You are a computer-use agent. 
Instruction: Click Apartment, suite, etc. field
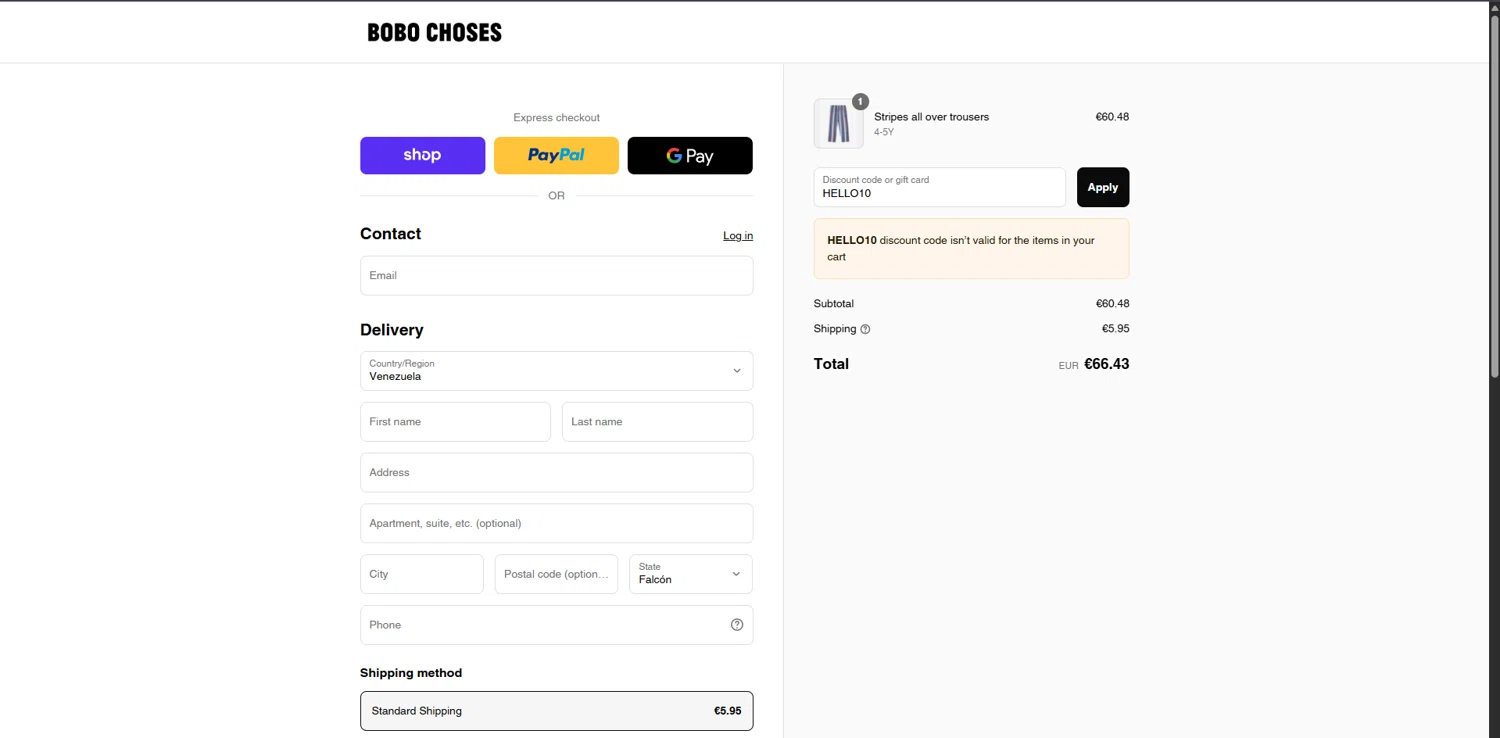click(x=556, y=523)
